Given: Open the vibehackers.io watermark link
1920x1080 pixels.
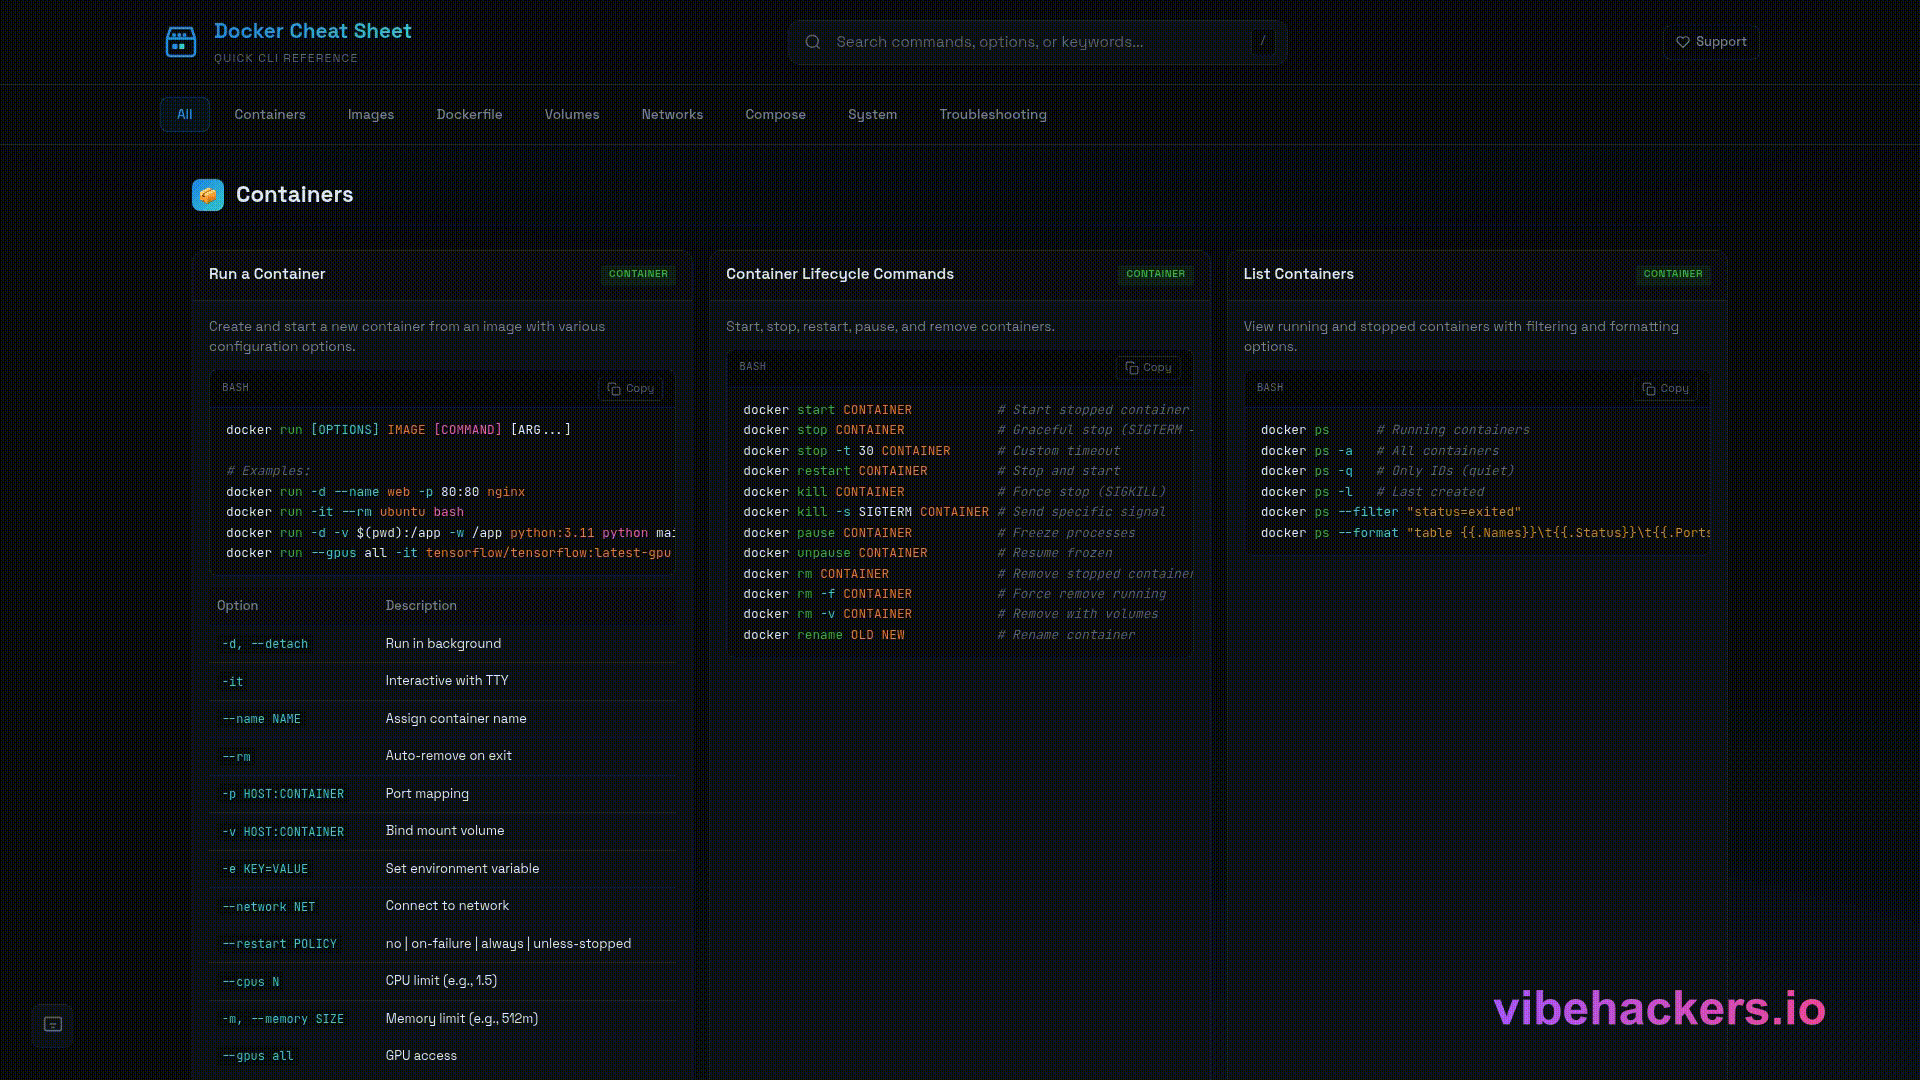Looking at the screenshot, I should (1659, 1009).
